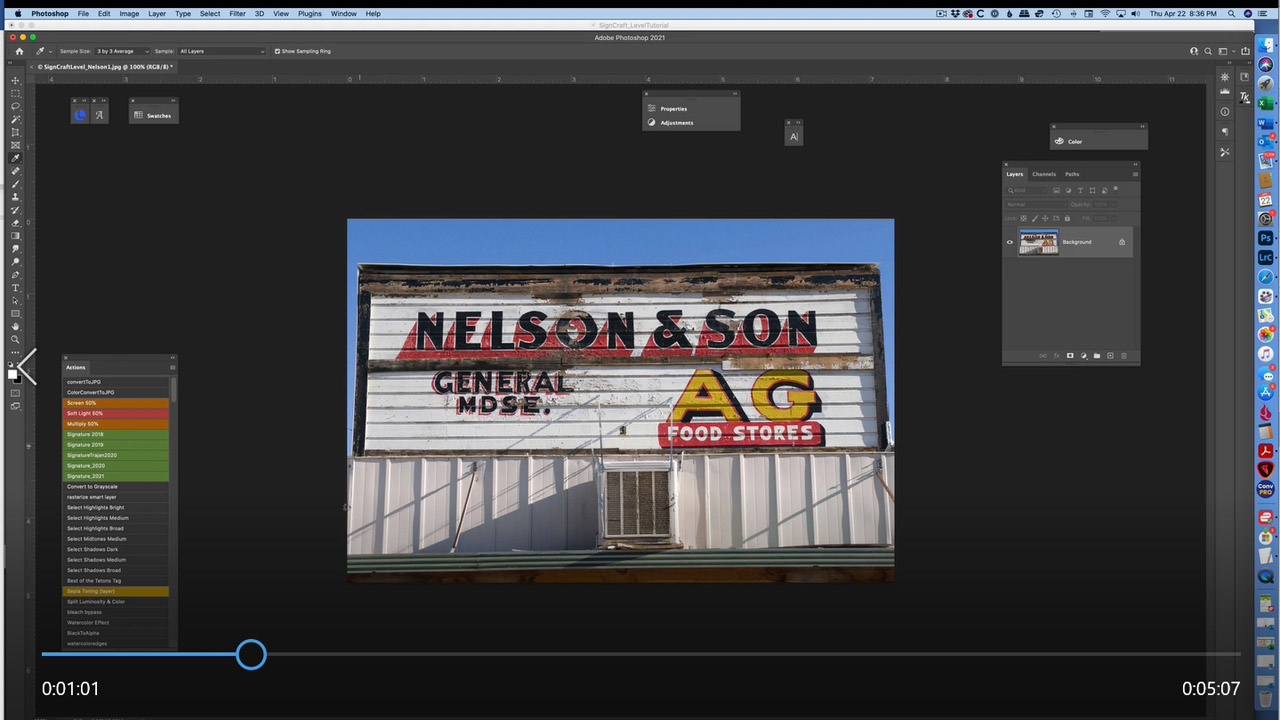The image size is (1280, 720).
Task: Collapse the Layers panel with double arrows
Action: pos(1135,164)
